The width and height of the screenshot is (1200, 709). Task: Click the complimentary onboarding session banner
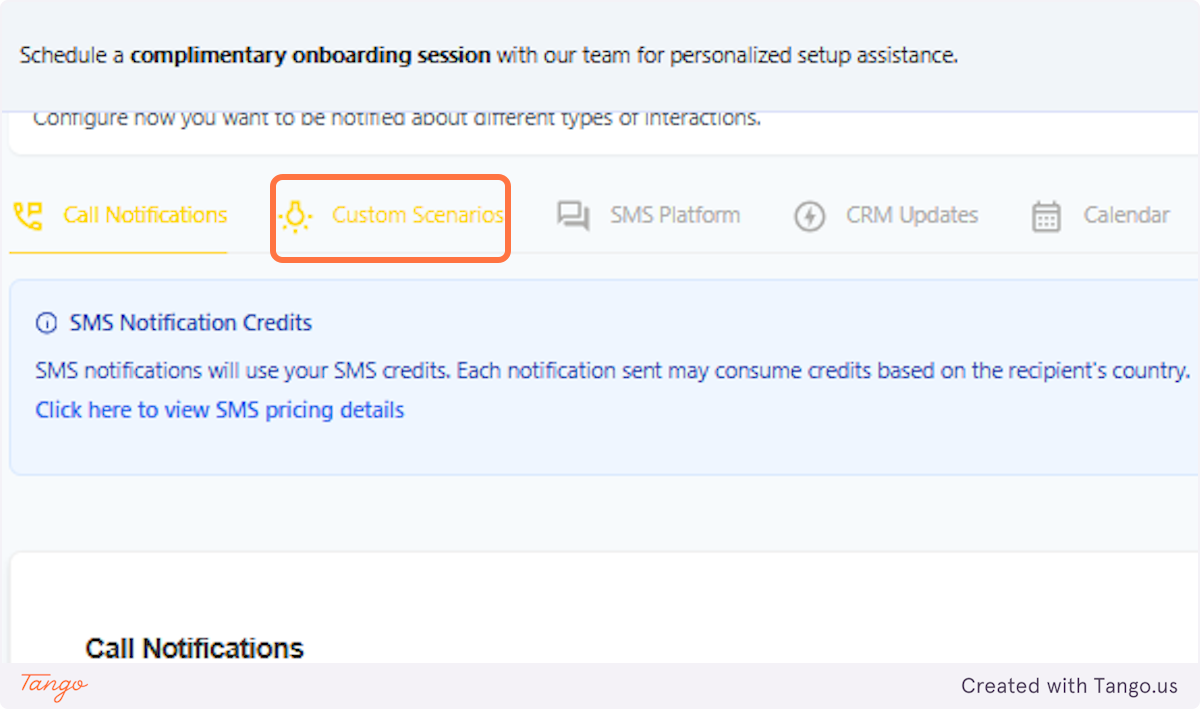click(x=488, y=55)
